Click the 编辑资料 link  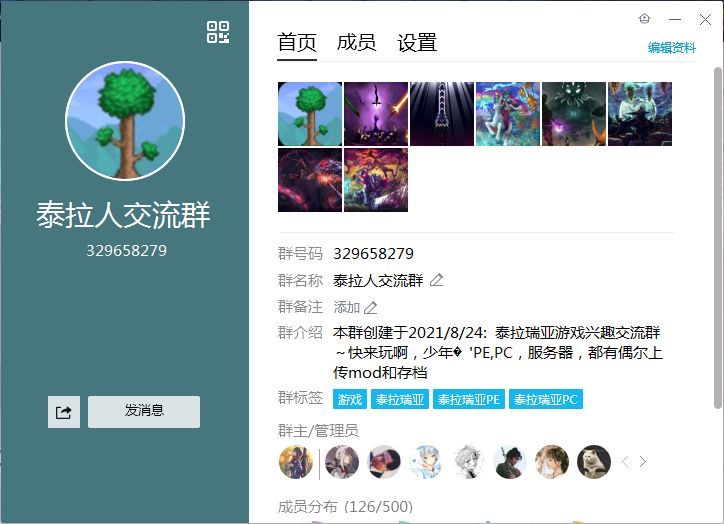point(671,48)
